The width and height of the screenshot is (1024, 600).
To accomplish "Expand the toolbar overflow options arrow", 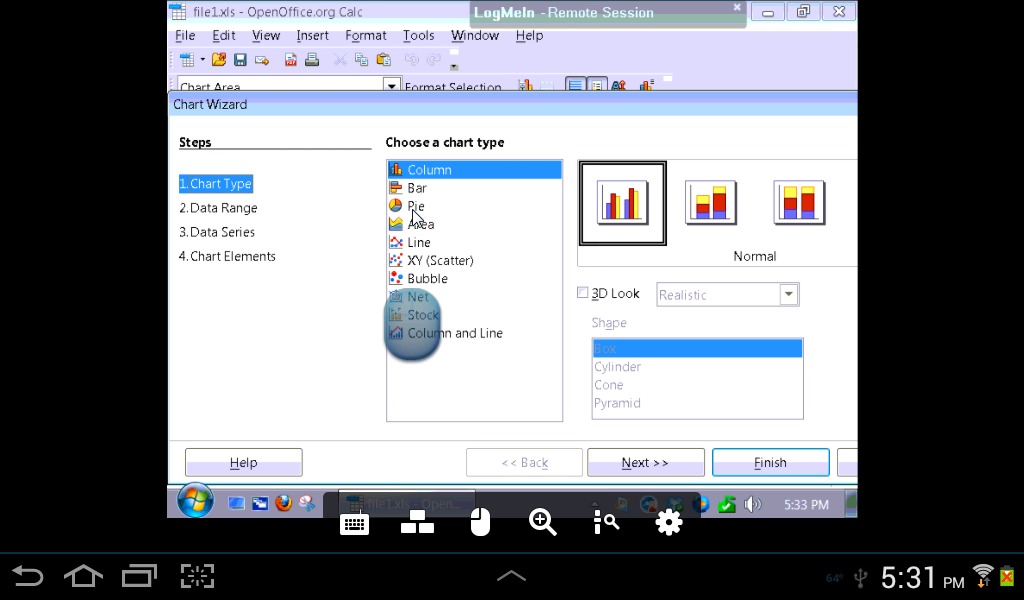I will [454, 67].
